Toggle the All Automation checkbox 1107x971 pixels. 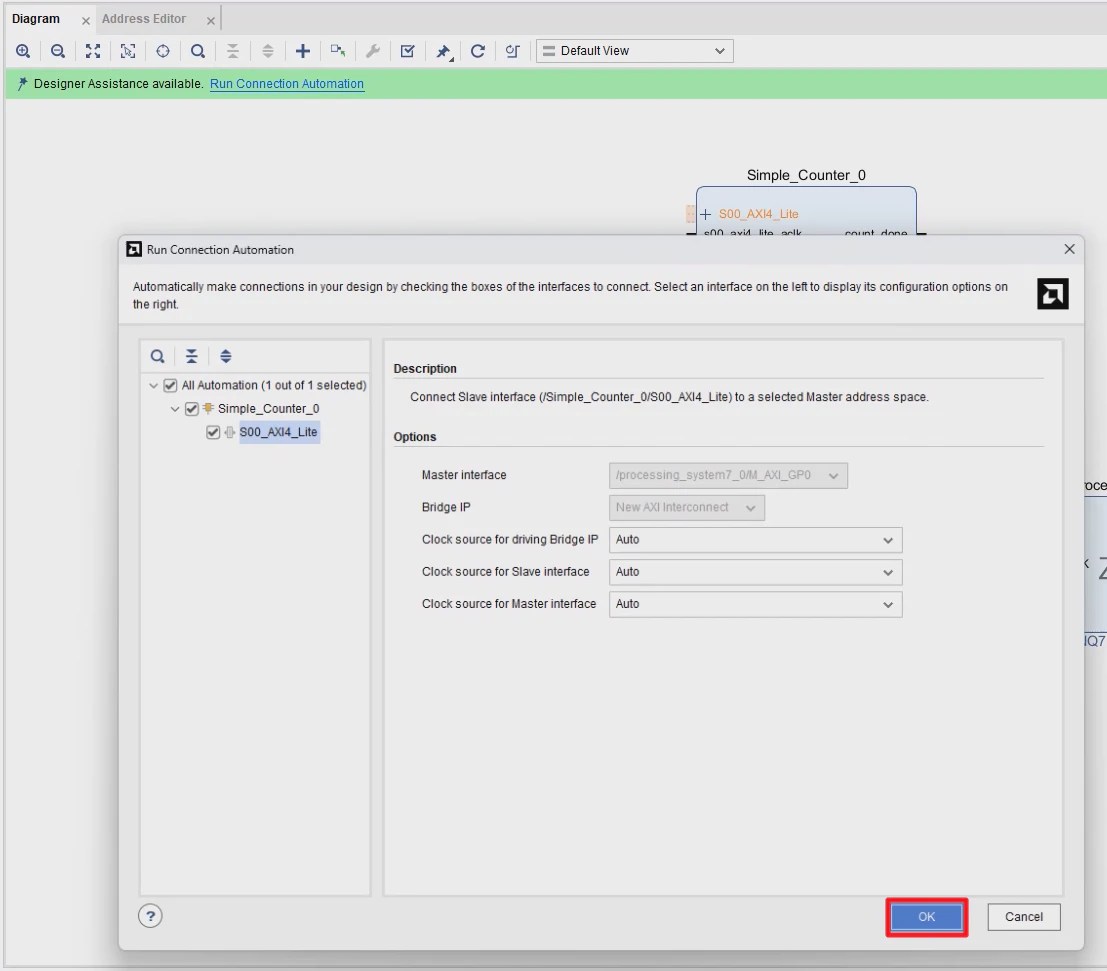point(170,385)
